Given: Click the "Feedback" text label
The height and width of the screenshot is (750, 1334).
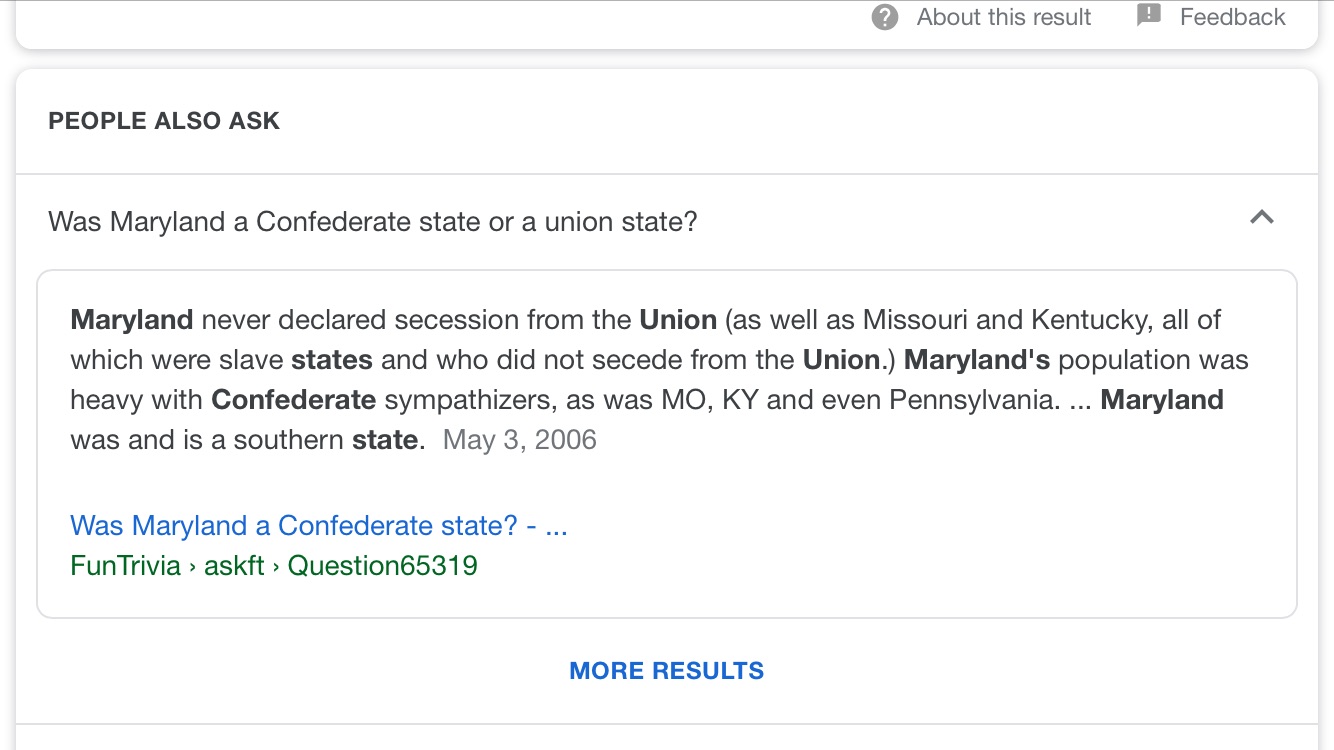Looking at the screenshot, I should [x=1232, y=17].
